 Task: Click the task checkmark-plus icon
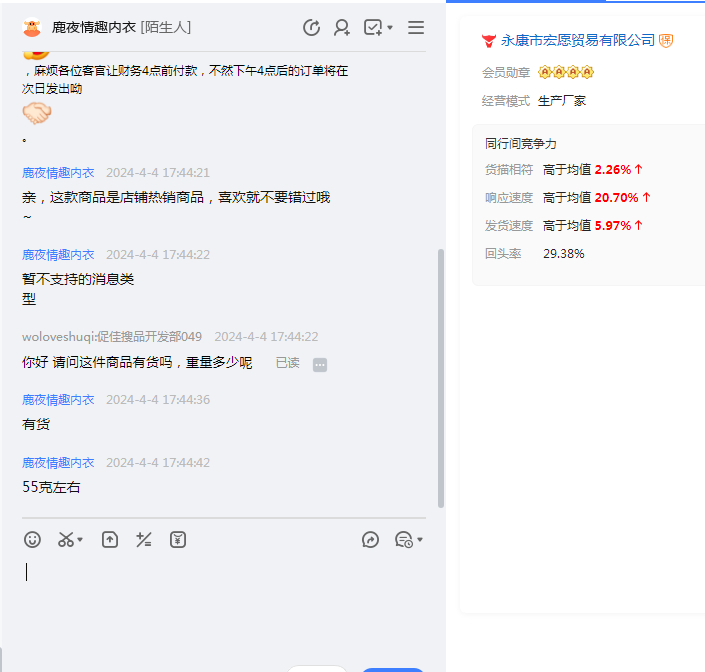[x=373, y=27]
